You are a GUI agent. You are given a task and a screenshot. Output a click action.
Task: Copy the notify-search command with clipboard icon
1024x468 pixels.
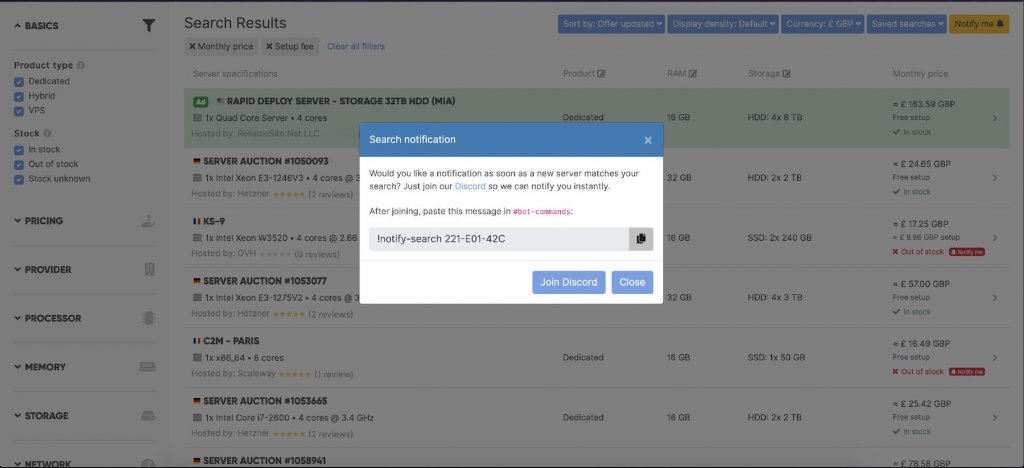[x=641, y=239]
